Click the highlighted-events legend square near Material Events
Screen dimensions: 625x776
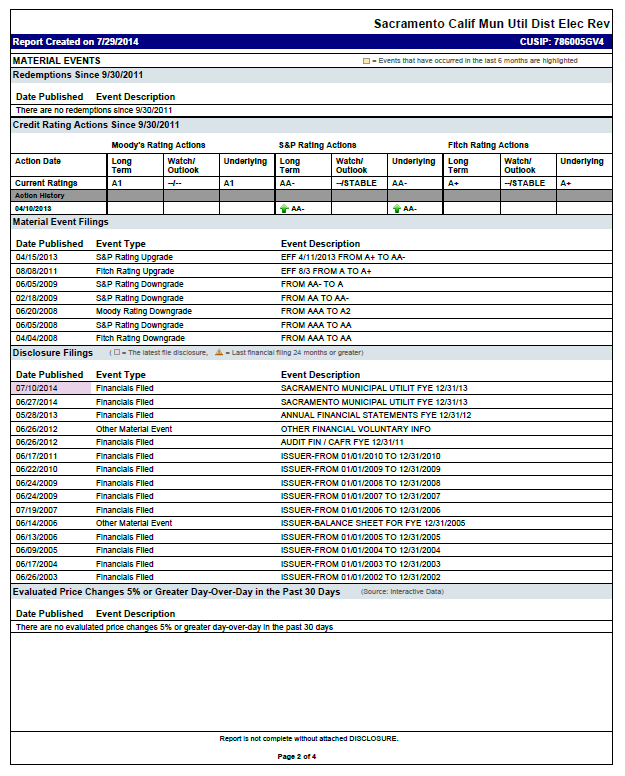(366, 61)
